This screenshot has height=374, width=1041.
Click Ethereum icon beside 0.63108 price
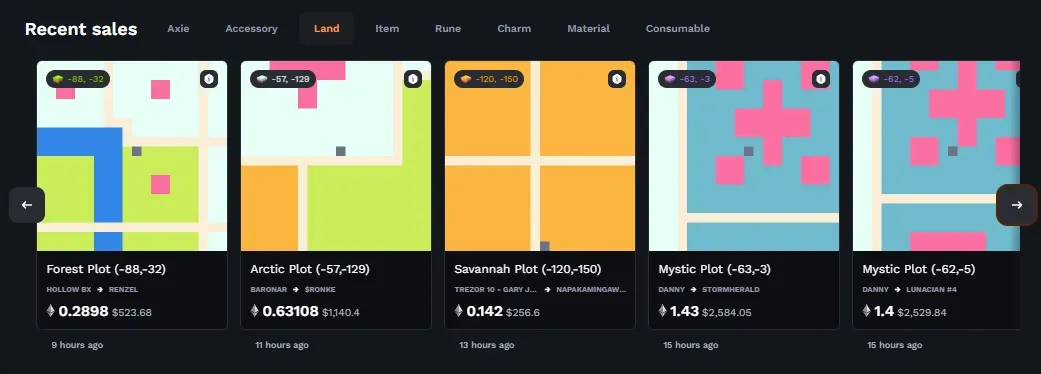[x=254, y=311]
